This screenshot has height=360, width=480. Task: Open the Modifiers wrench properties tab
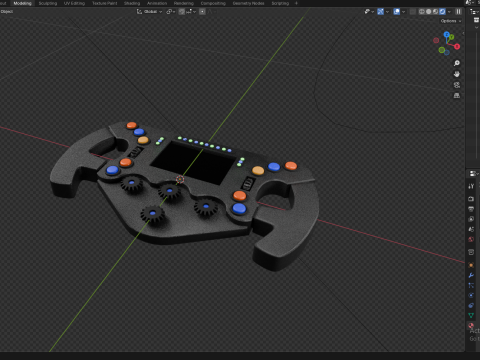coord(471,275)
